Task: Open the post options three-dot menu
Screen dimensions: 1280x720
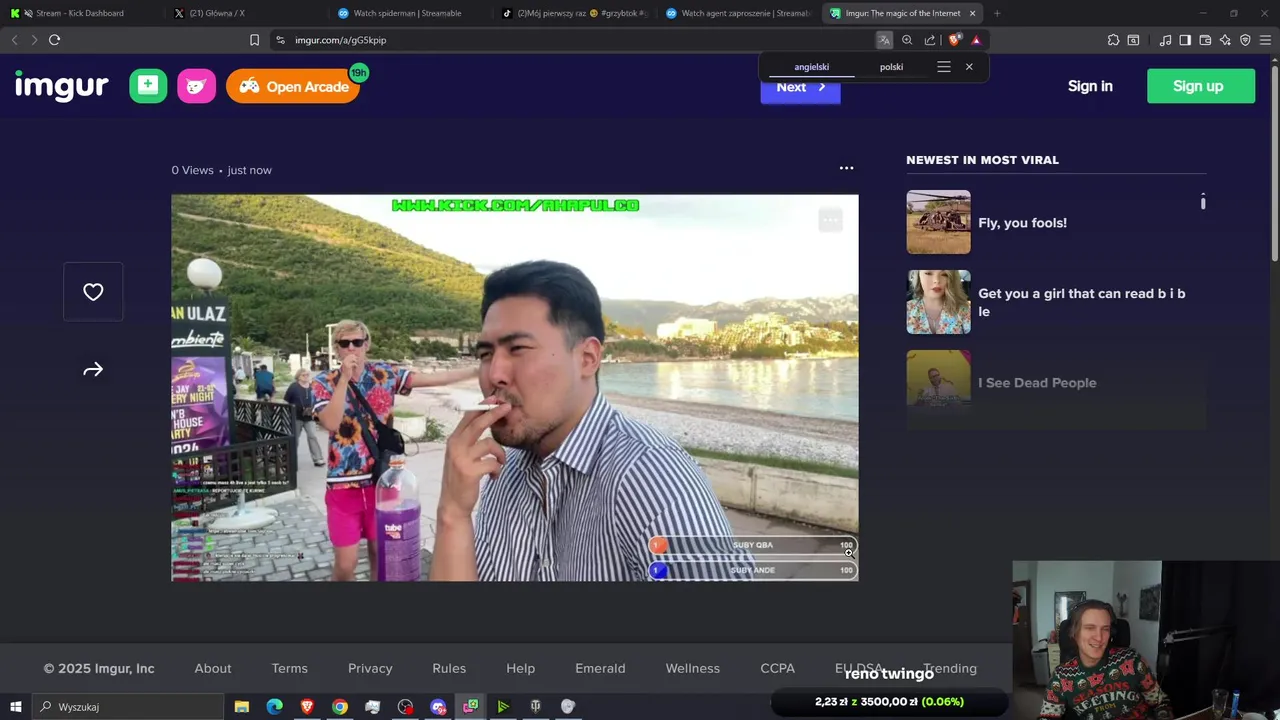Action: coord(846,168)
